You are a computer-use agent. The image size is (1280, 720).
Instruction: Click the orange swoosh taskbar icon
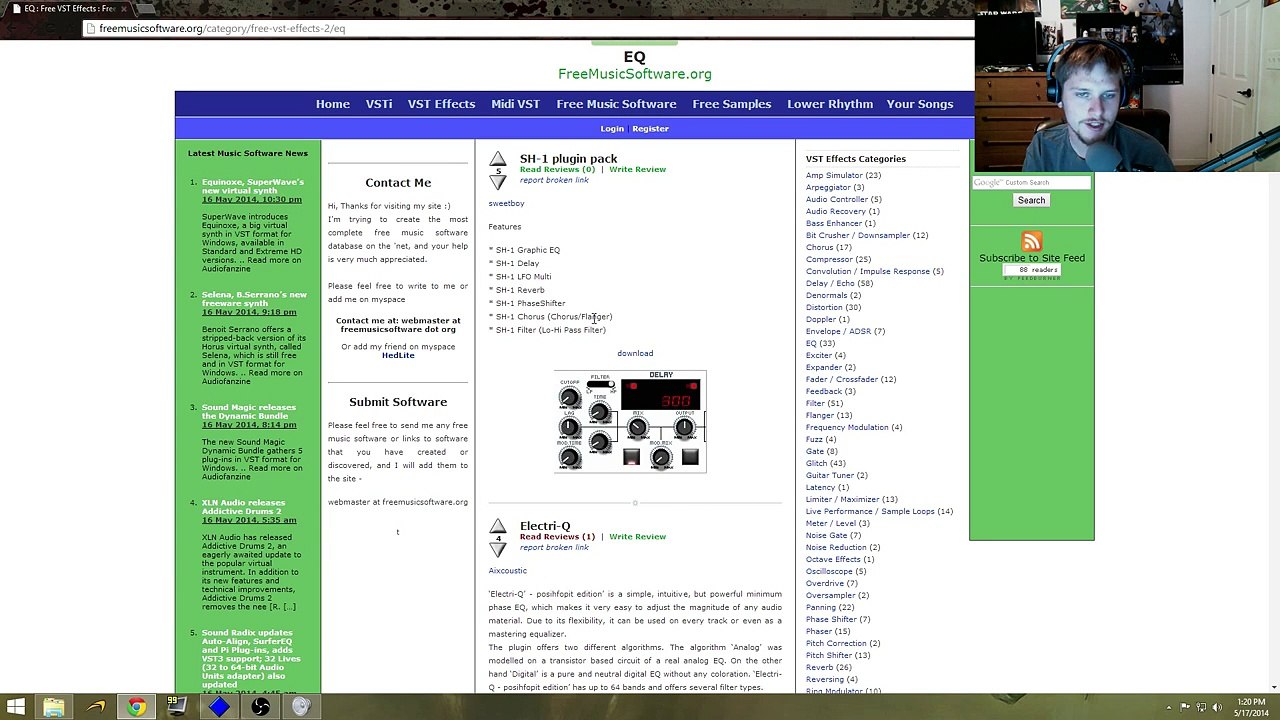(x=96, y=708)
